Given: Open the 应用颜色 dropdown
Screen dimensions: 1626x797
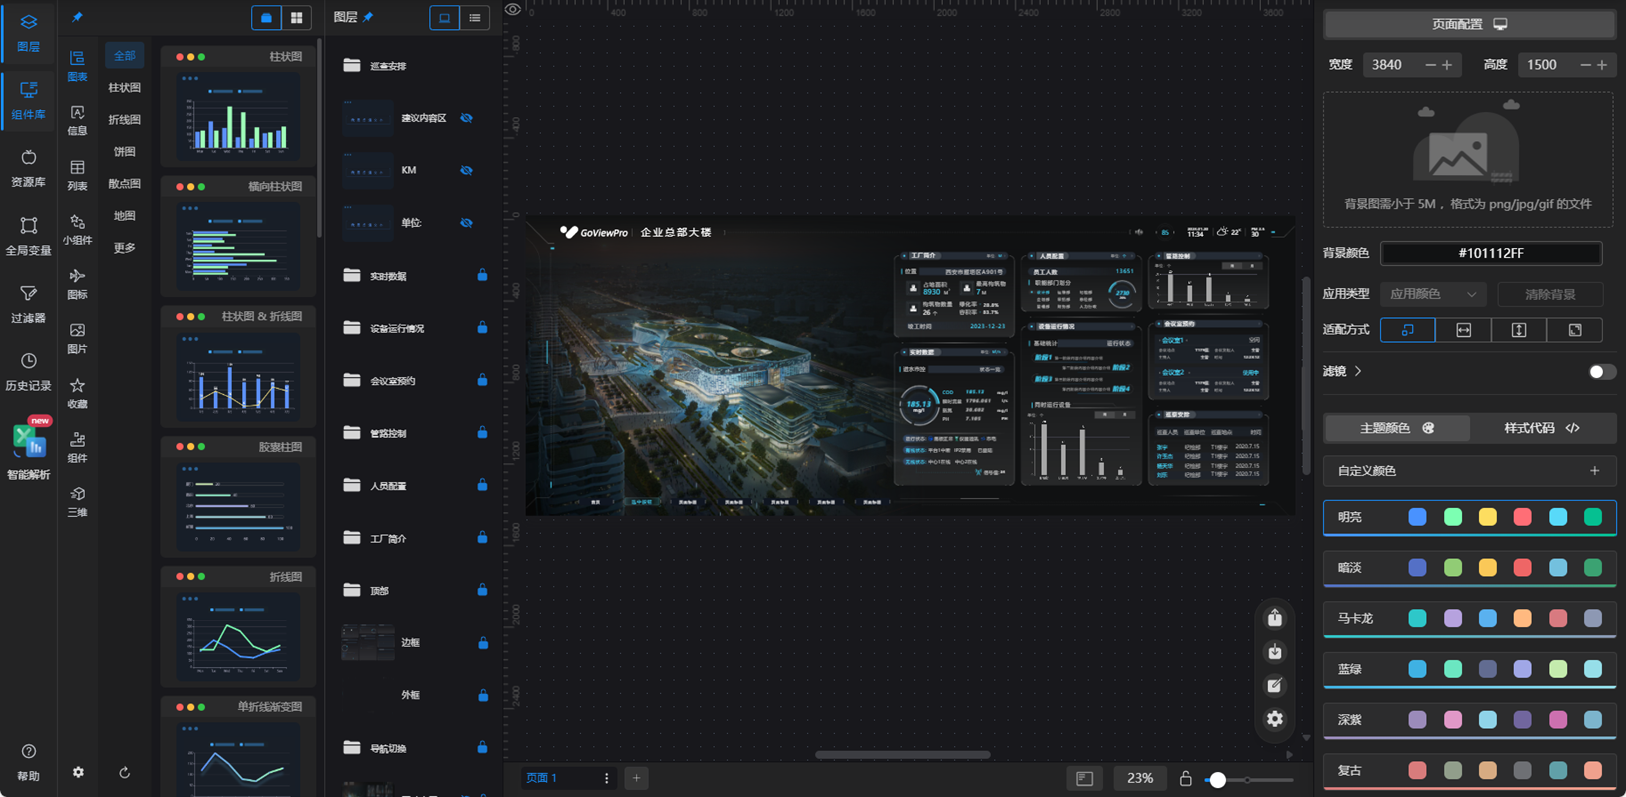Looking at the screenshot, I should (x=1432, y=294).
